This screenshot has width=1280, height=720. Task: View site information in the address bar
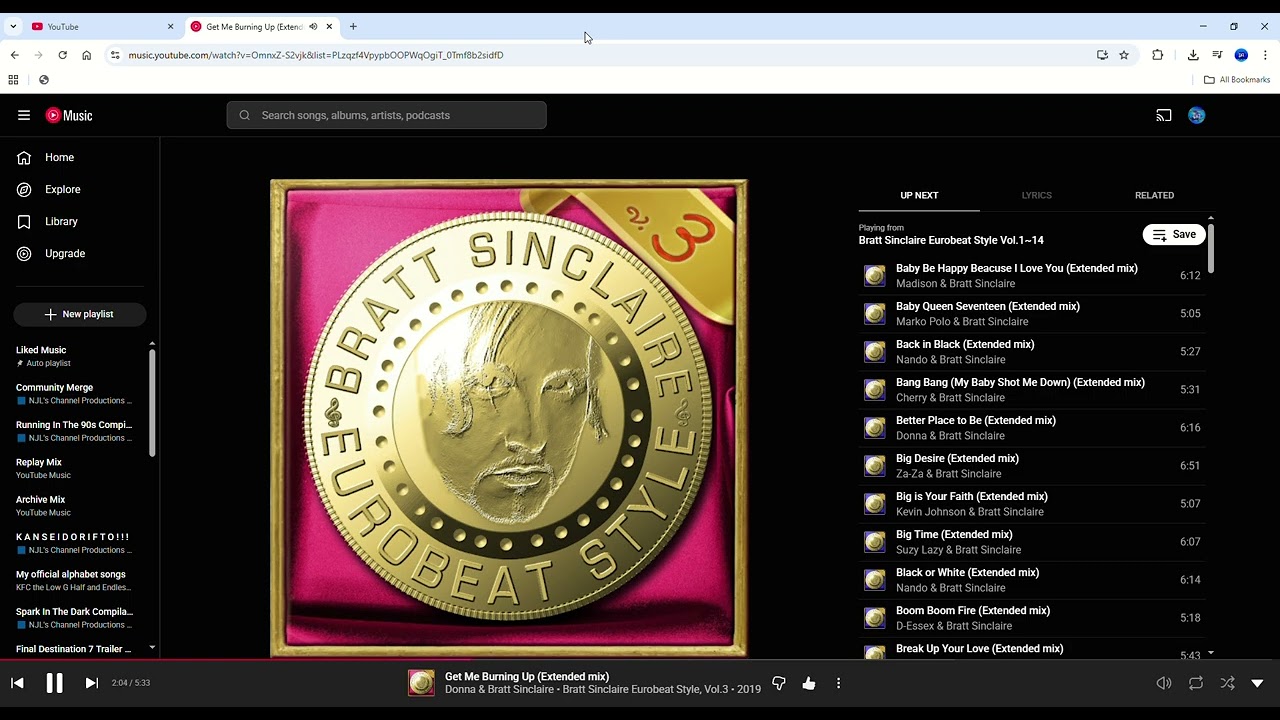115,55
